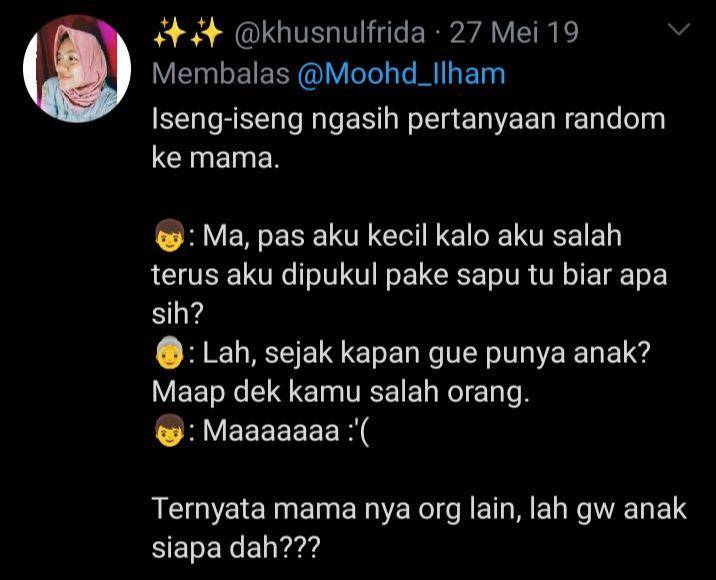Open the profile avatar with pink hijab

pos(77,69)
